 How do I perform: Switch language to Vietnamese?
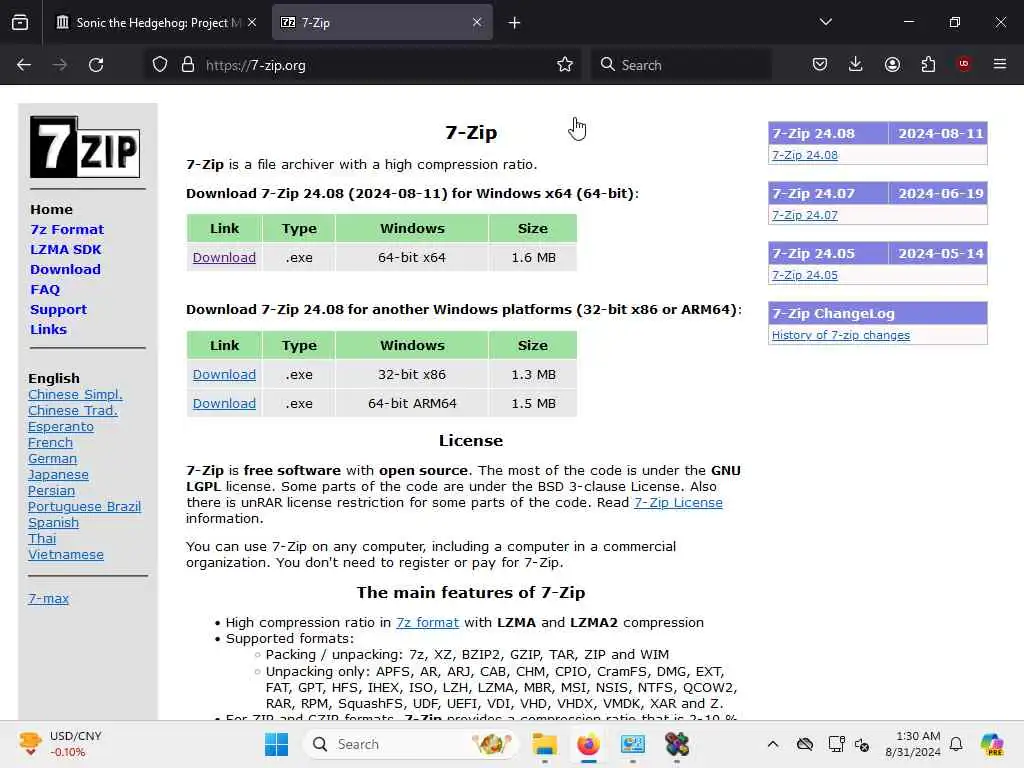click(x=66, y=554)
